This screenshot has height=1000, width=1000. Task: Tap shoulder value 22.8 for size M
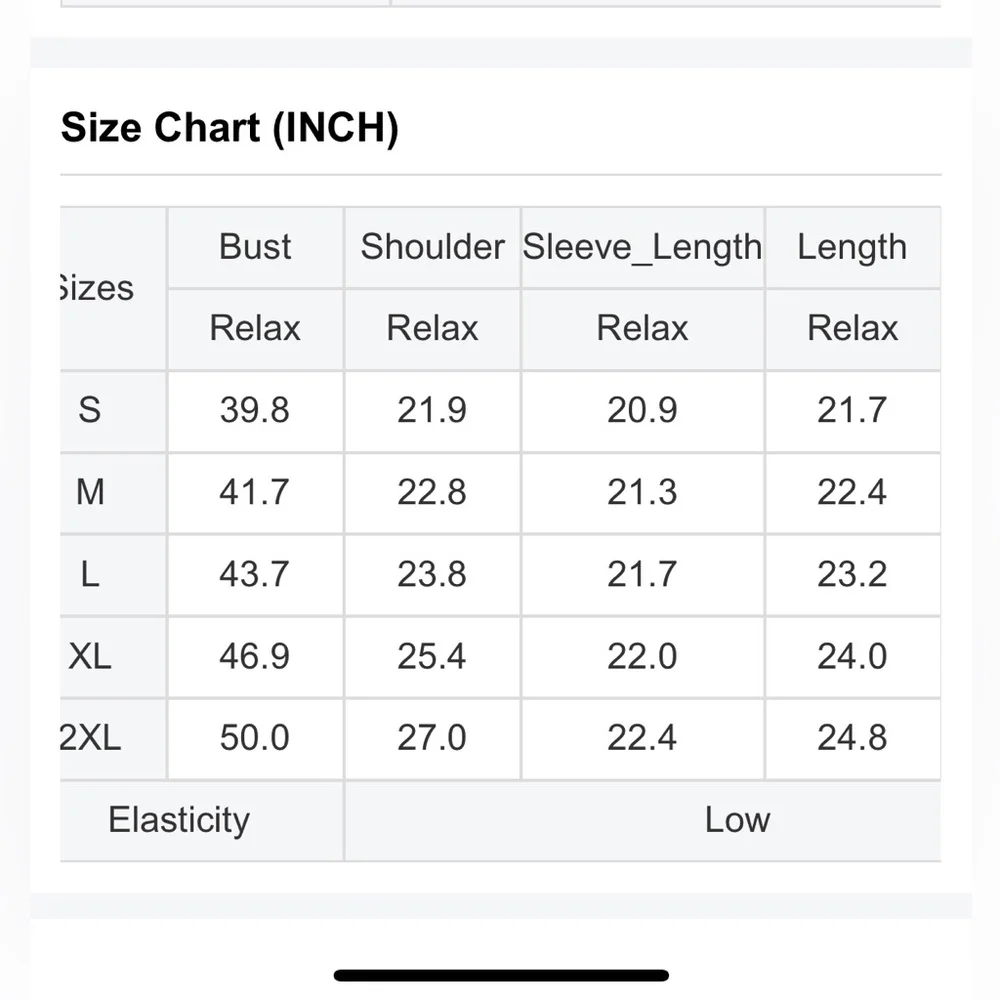point(432,492)
